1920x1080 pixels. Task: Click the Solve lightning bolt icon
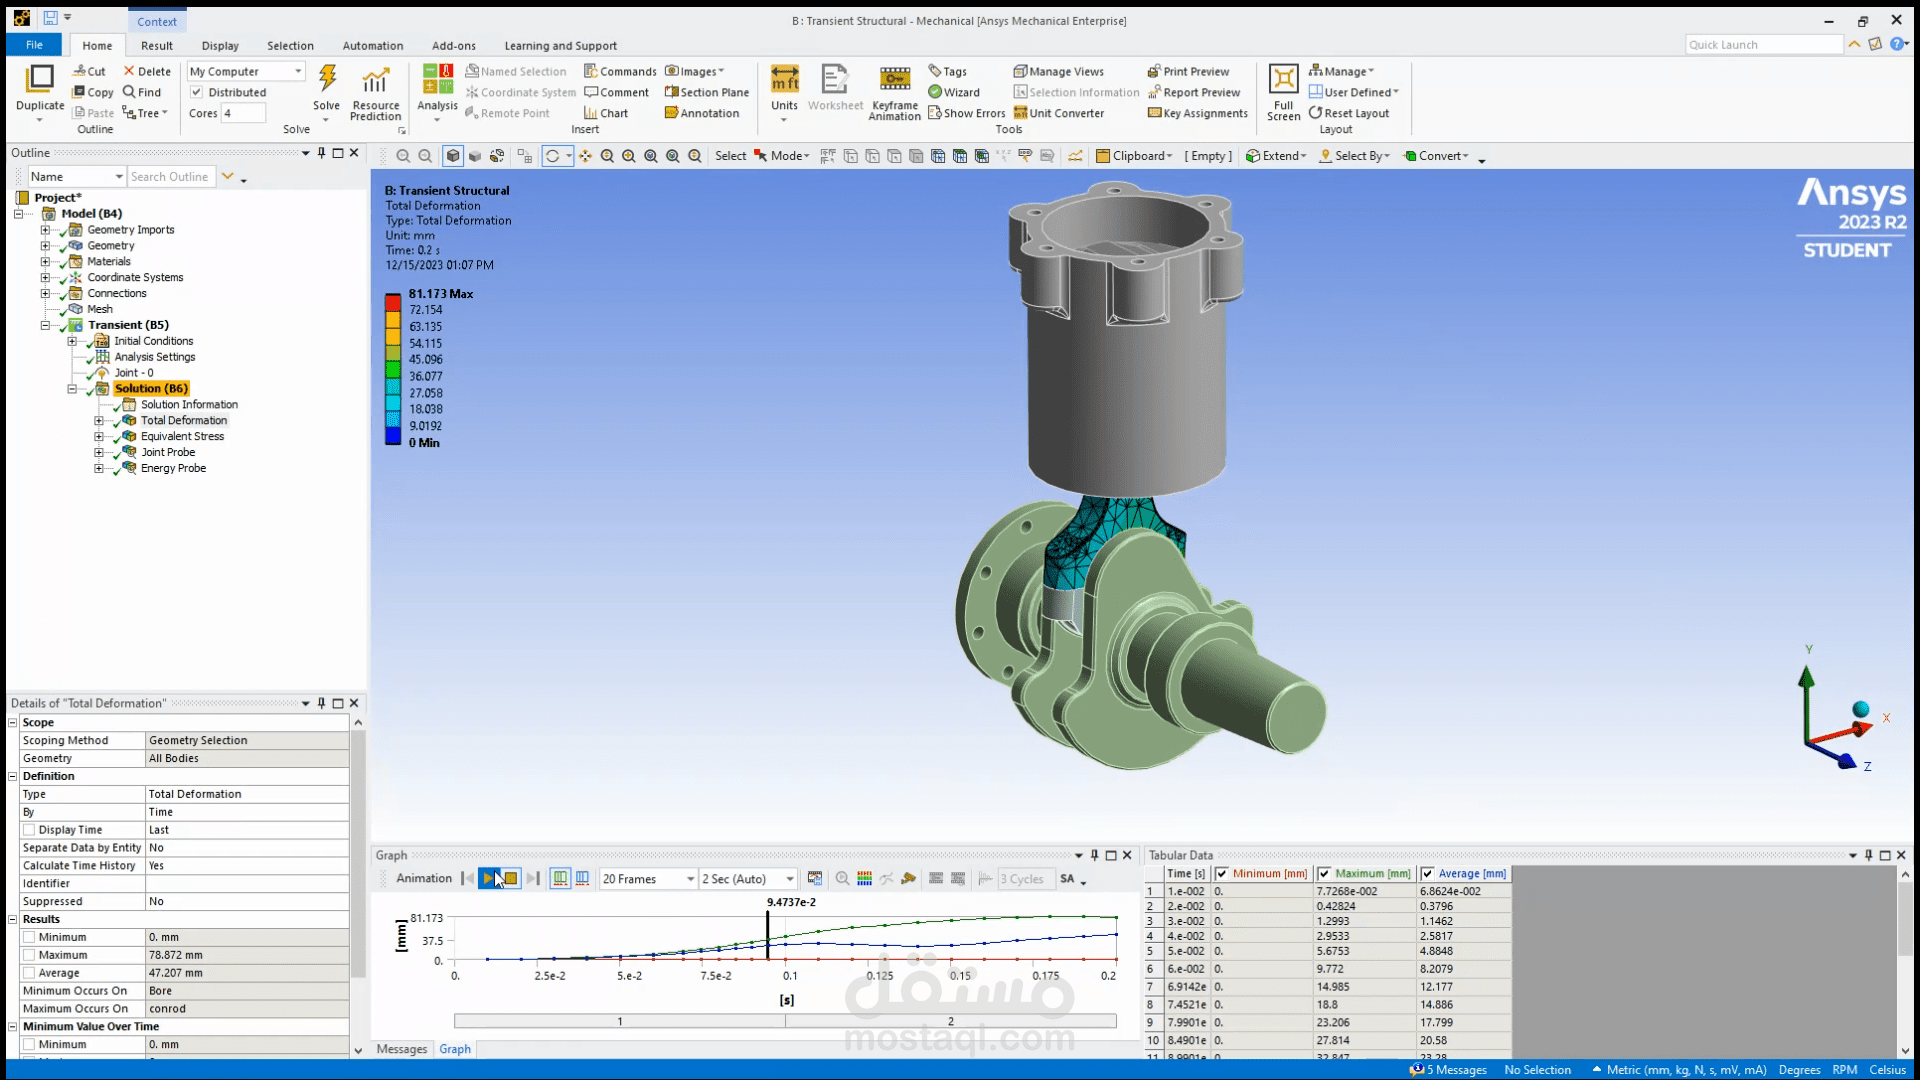[327, 79]
